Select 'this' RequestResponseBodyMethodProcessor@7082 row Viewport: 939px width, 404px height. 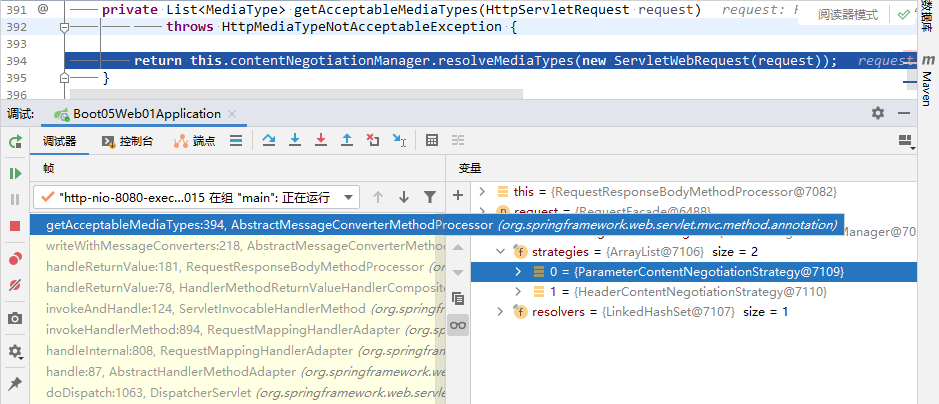(695, 192)
